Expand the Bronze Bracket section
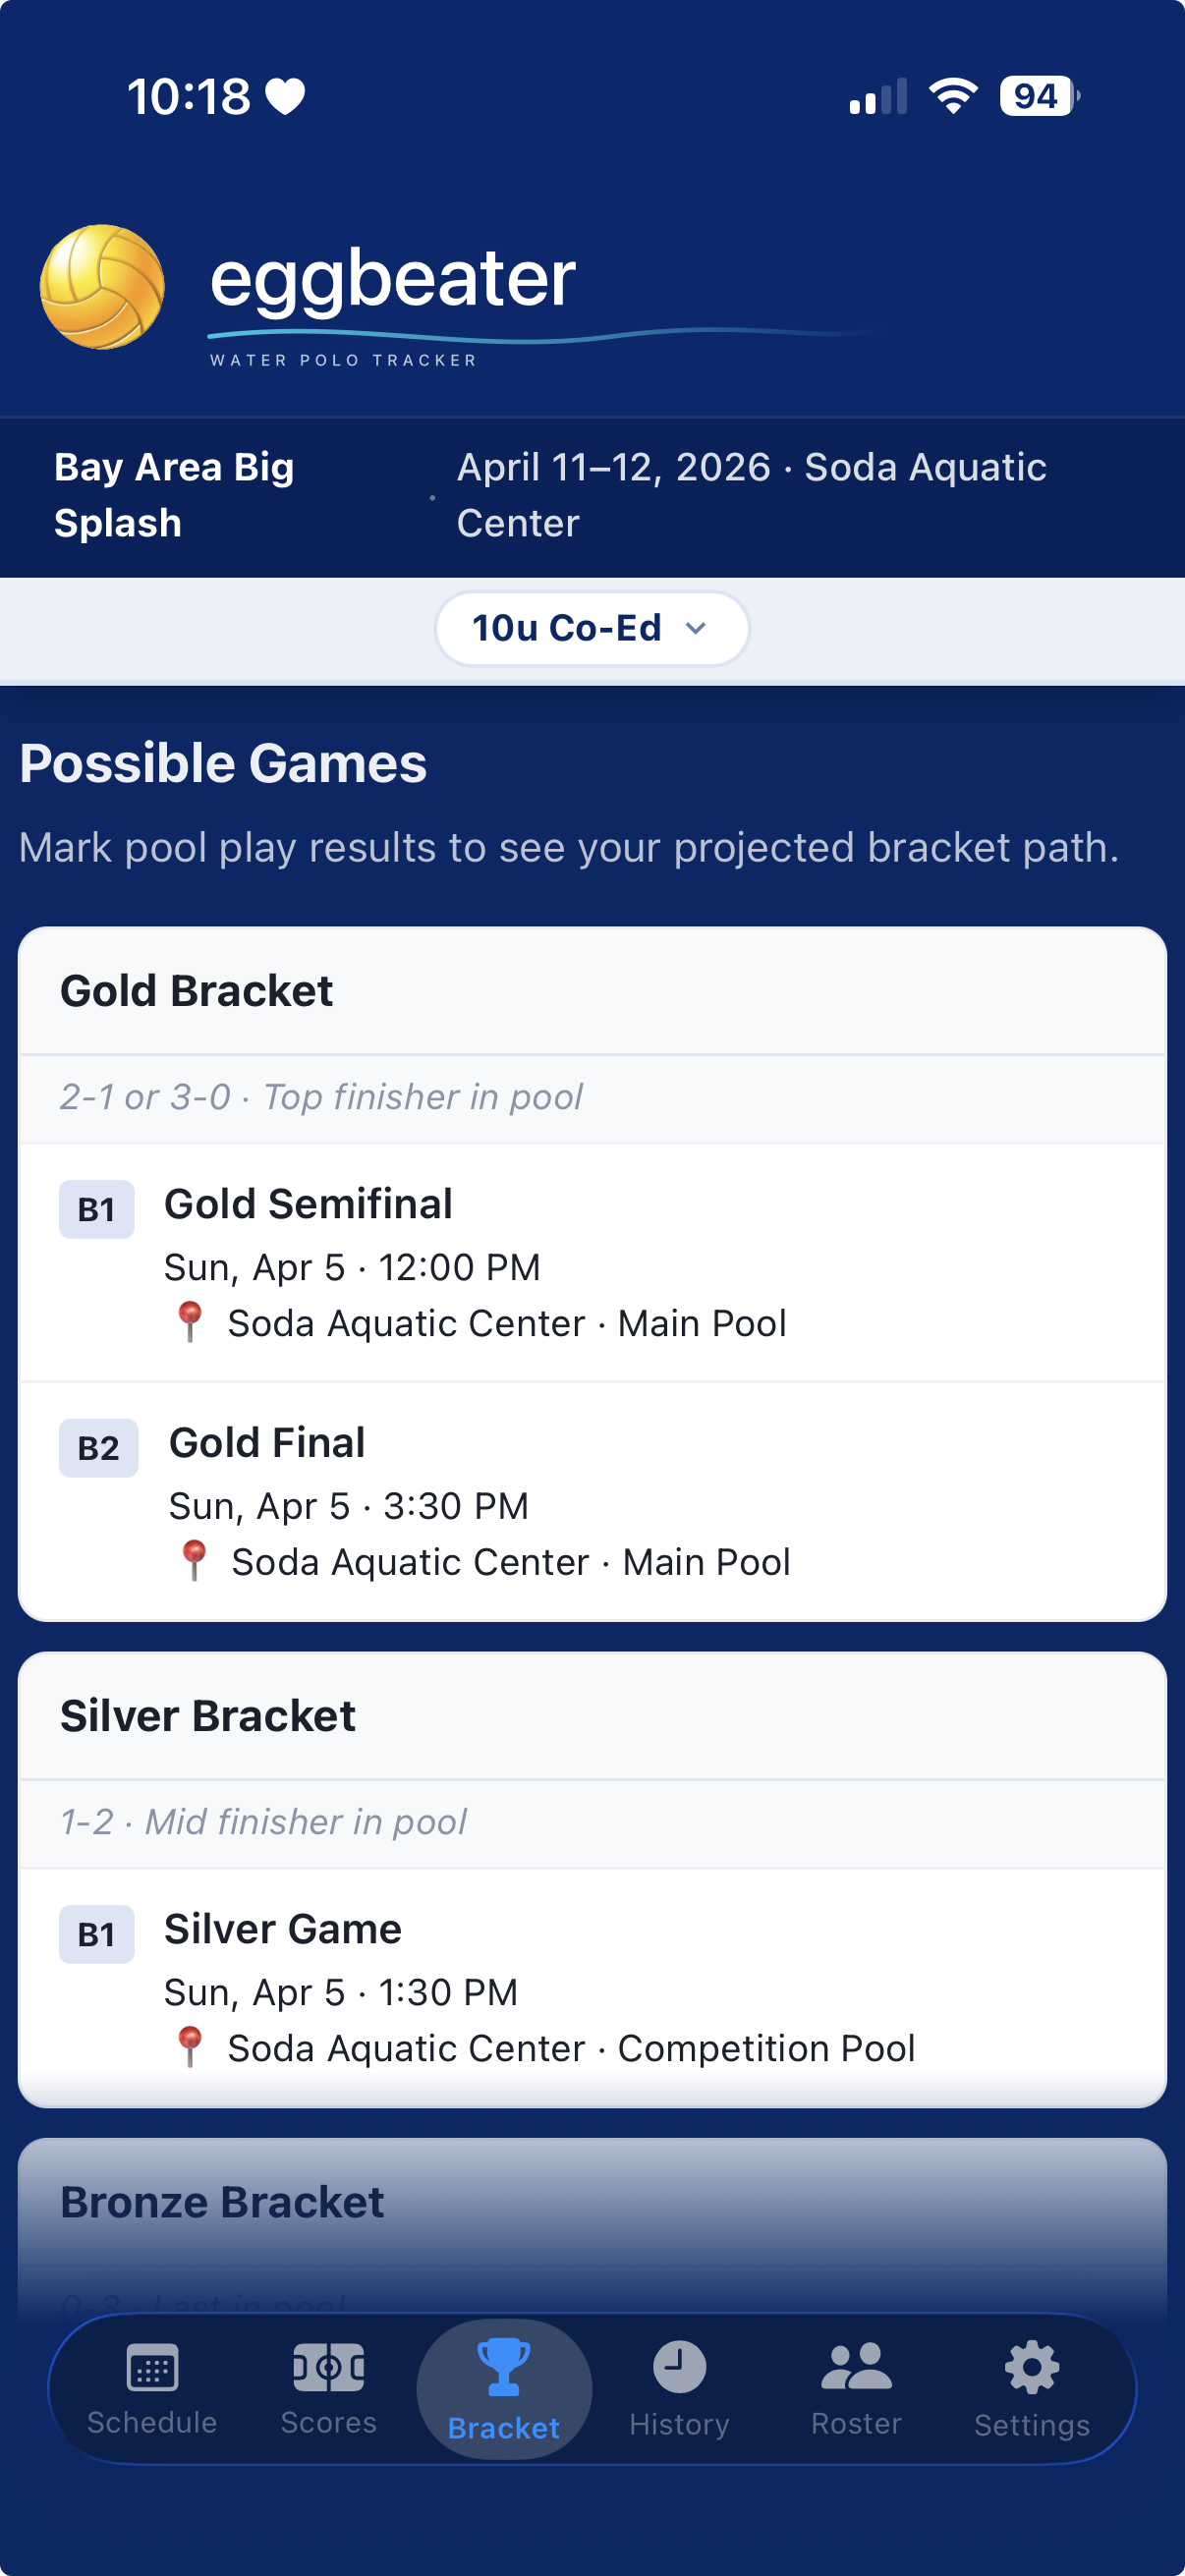Screen dimensions: 1185x2576 click(222, 2201)
